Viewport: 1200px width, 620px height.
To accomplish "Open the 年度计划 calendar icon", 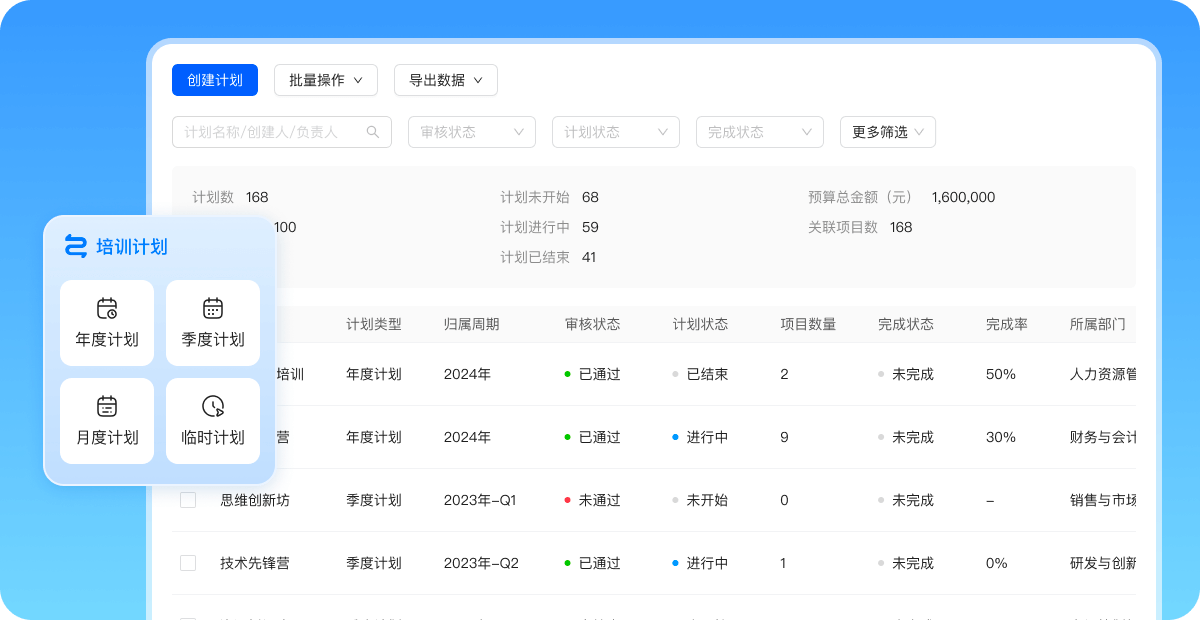I will coord(107,308).
